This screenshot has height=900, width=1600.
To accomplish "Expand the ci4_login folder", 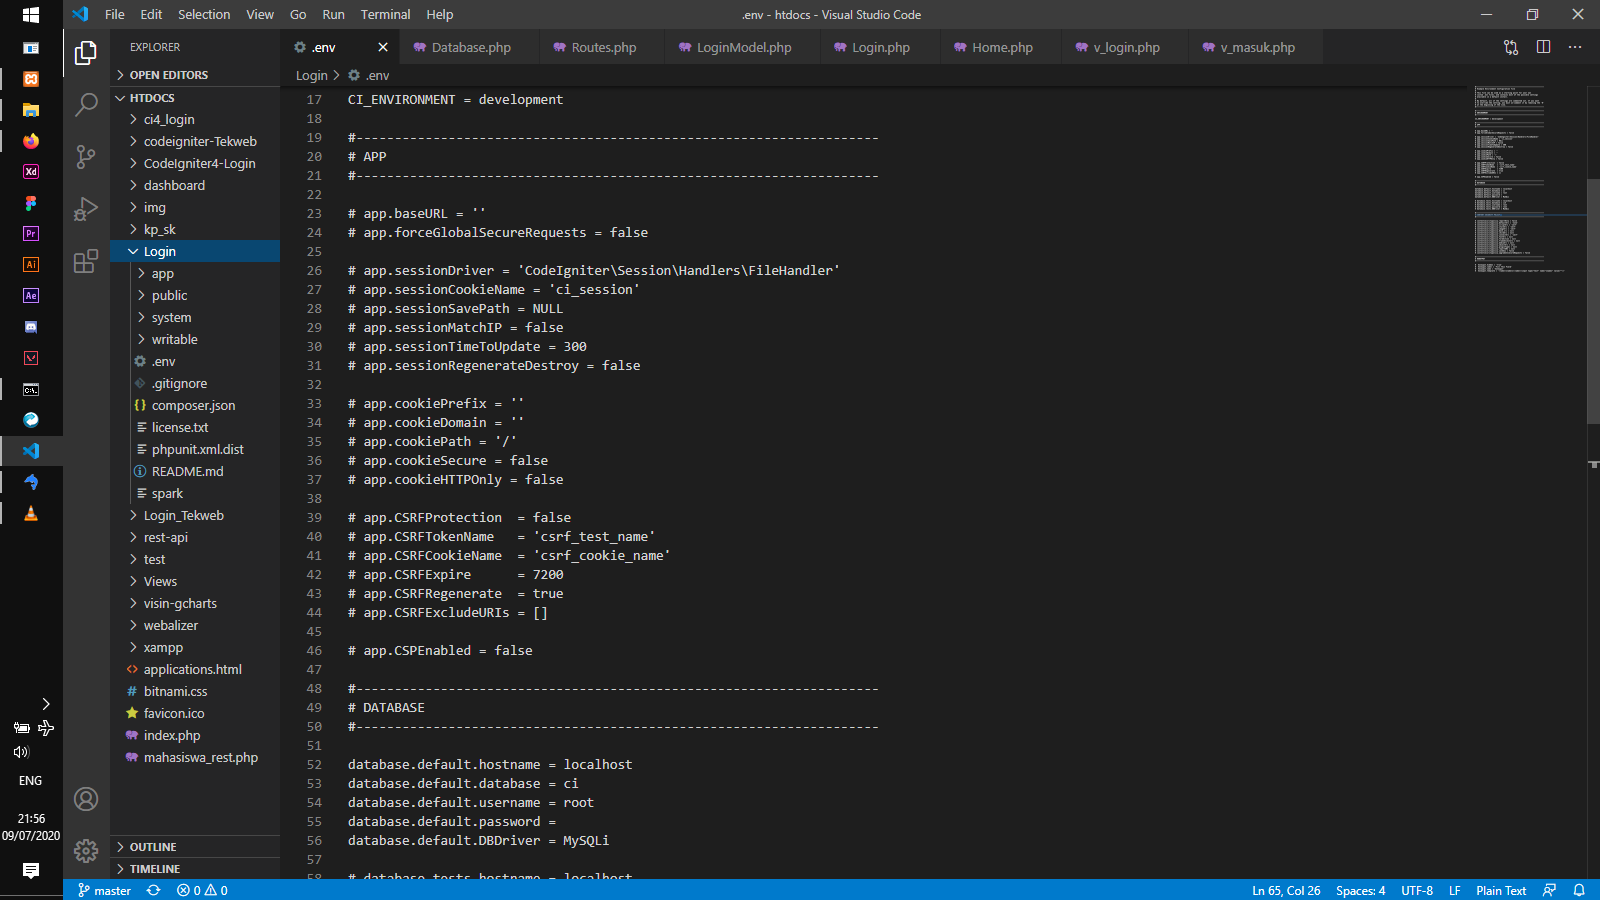I will point(195,119).
